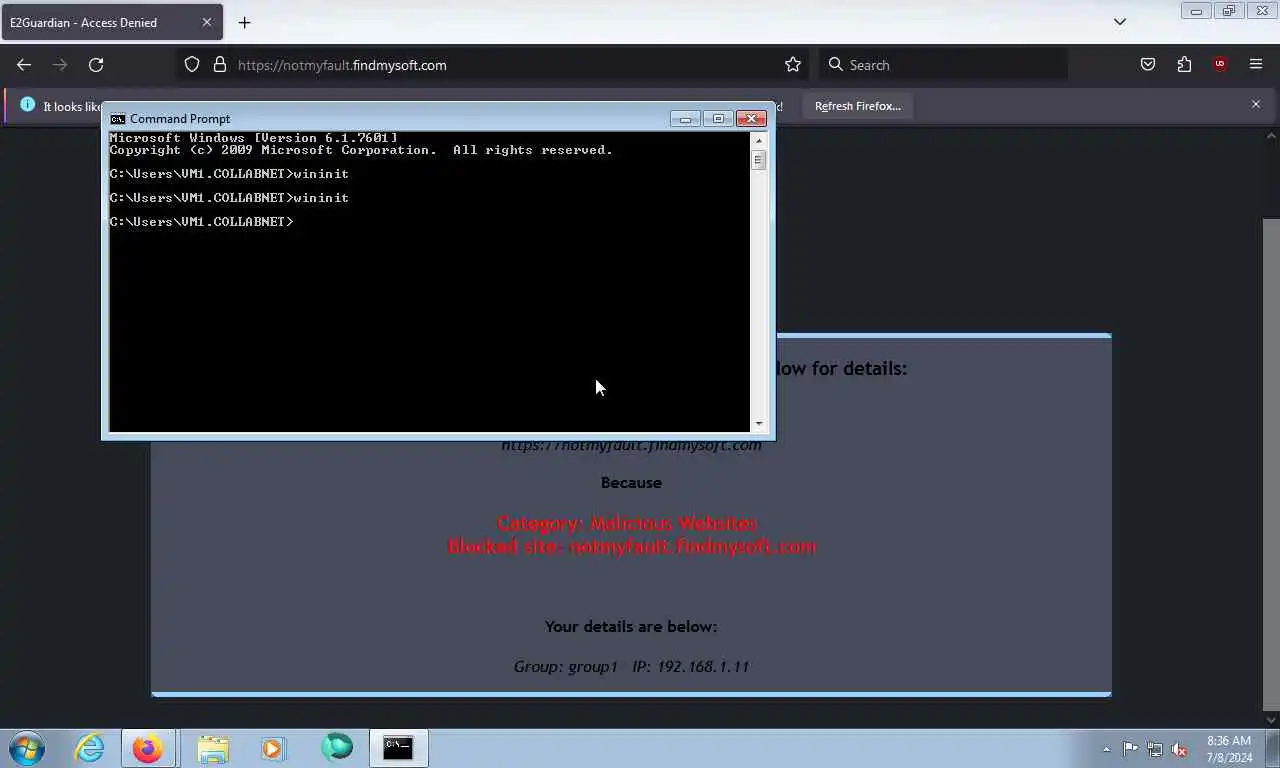This screenshot has height=768, width=1280.
Task: Launch Internet Explorer from taskbar
Action: pos(90,748)
